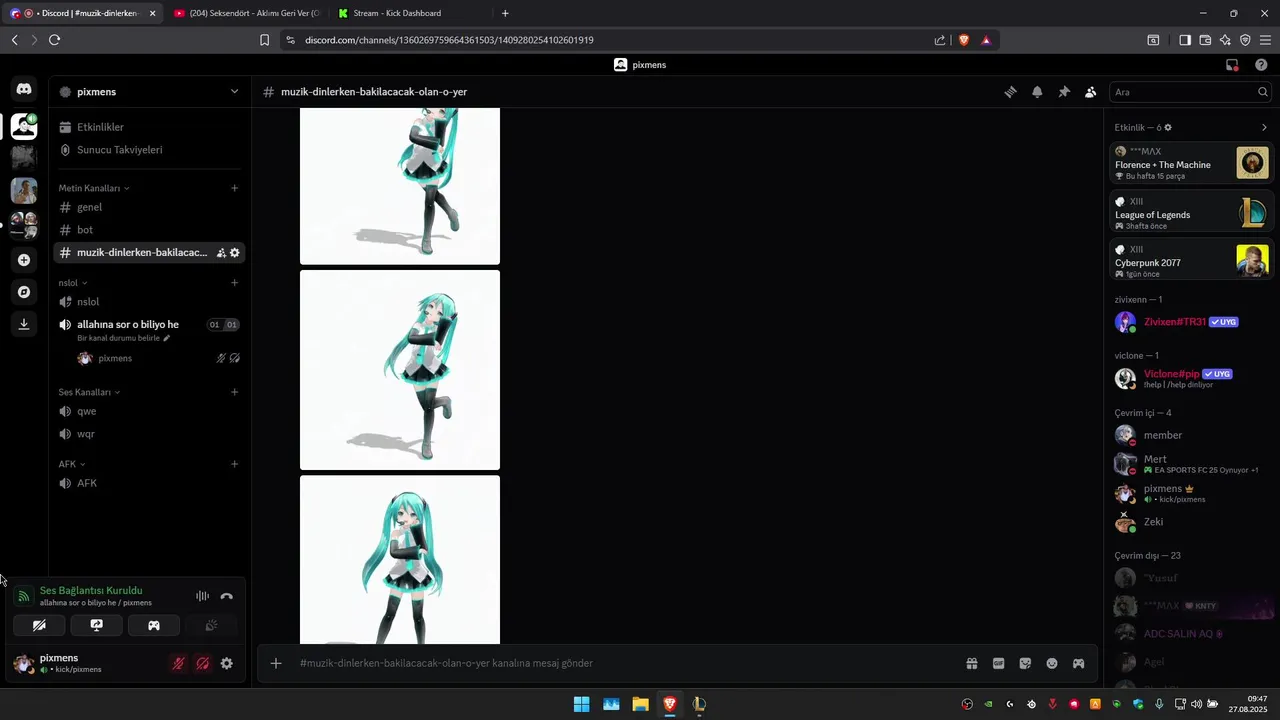Screen dimensions: 1280x720
Task: Open the Cyberpunk 2077 activity card
Action: pyautogui.click(x=1192, y=261)
